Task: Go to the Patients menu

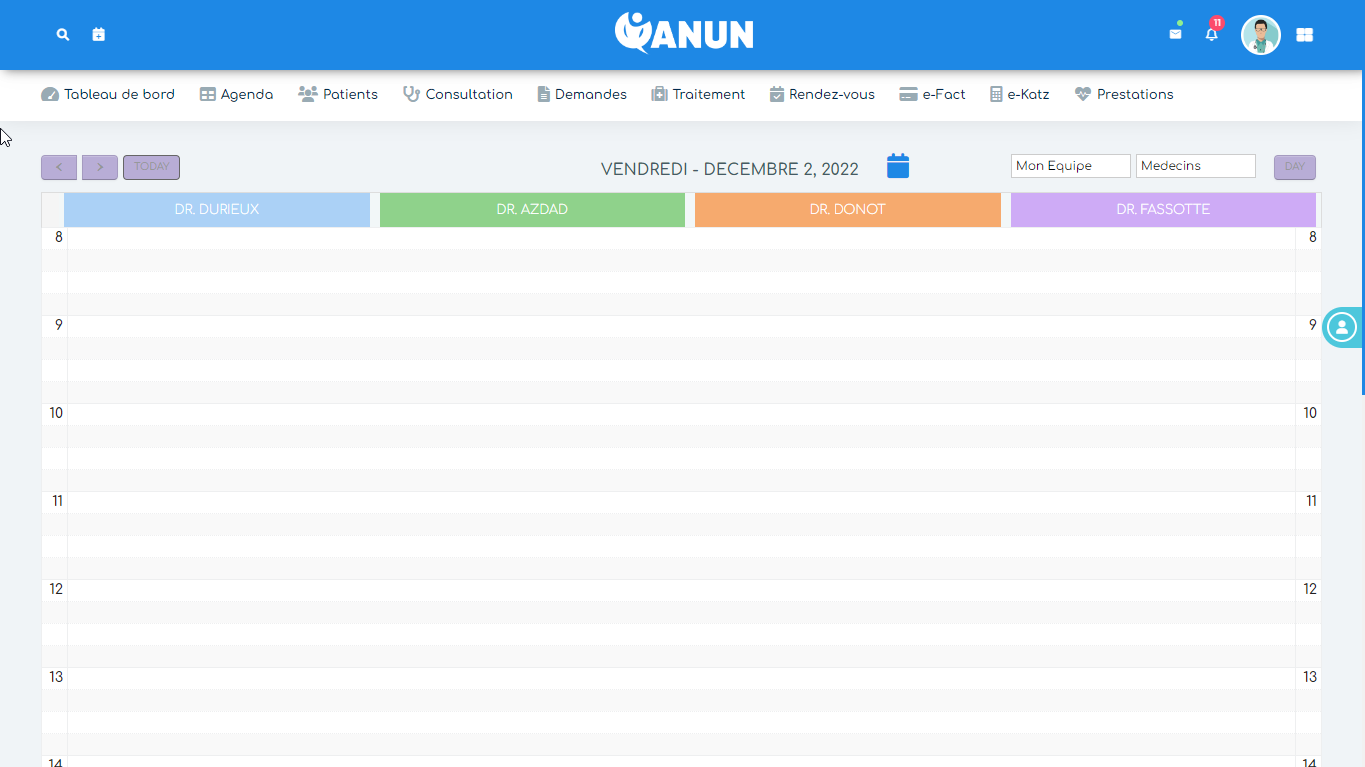Action: 338,94
